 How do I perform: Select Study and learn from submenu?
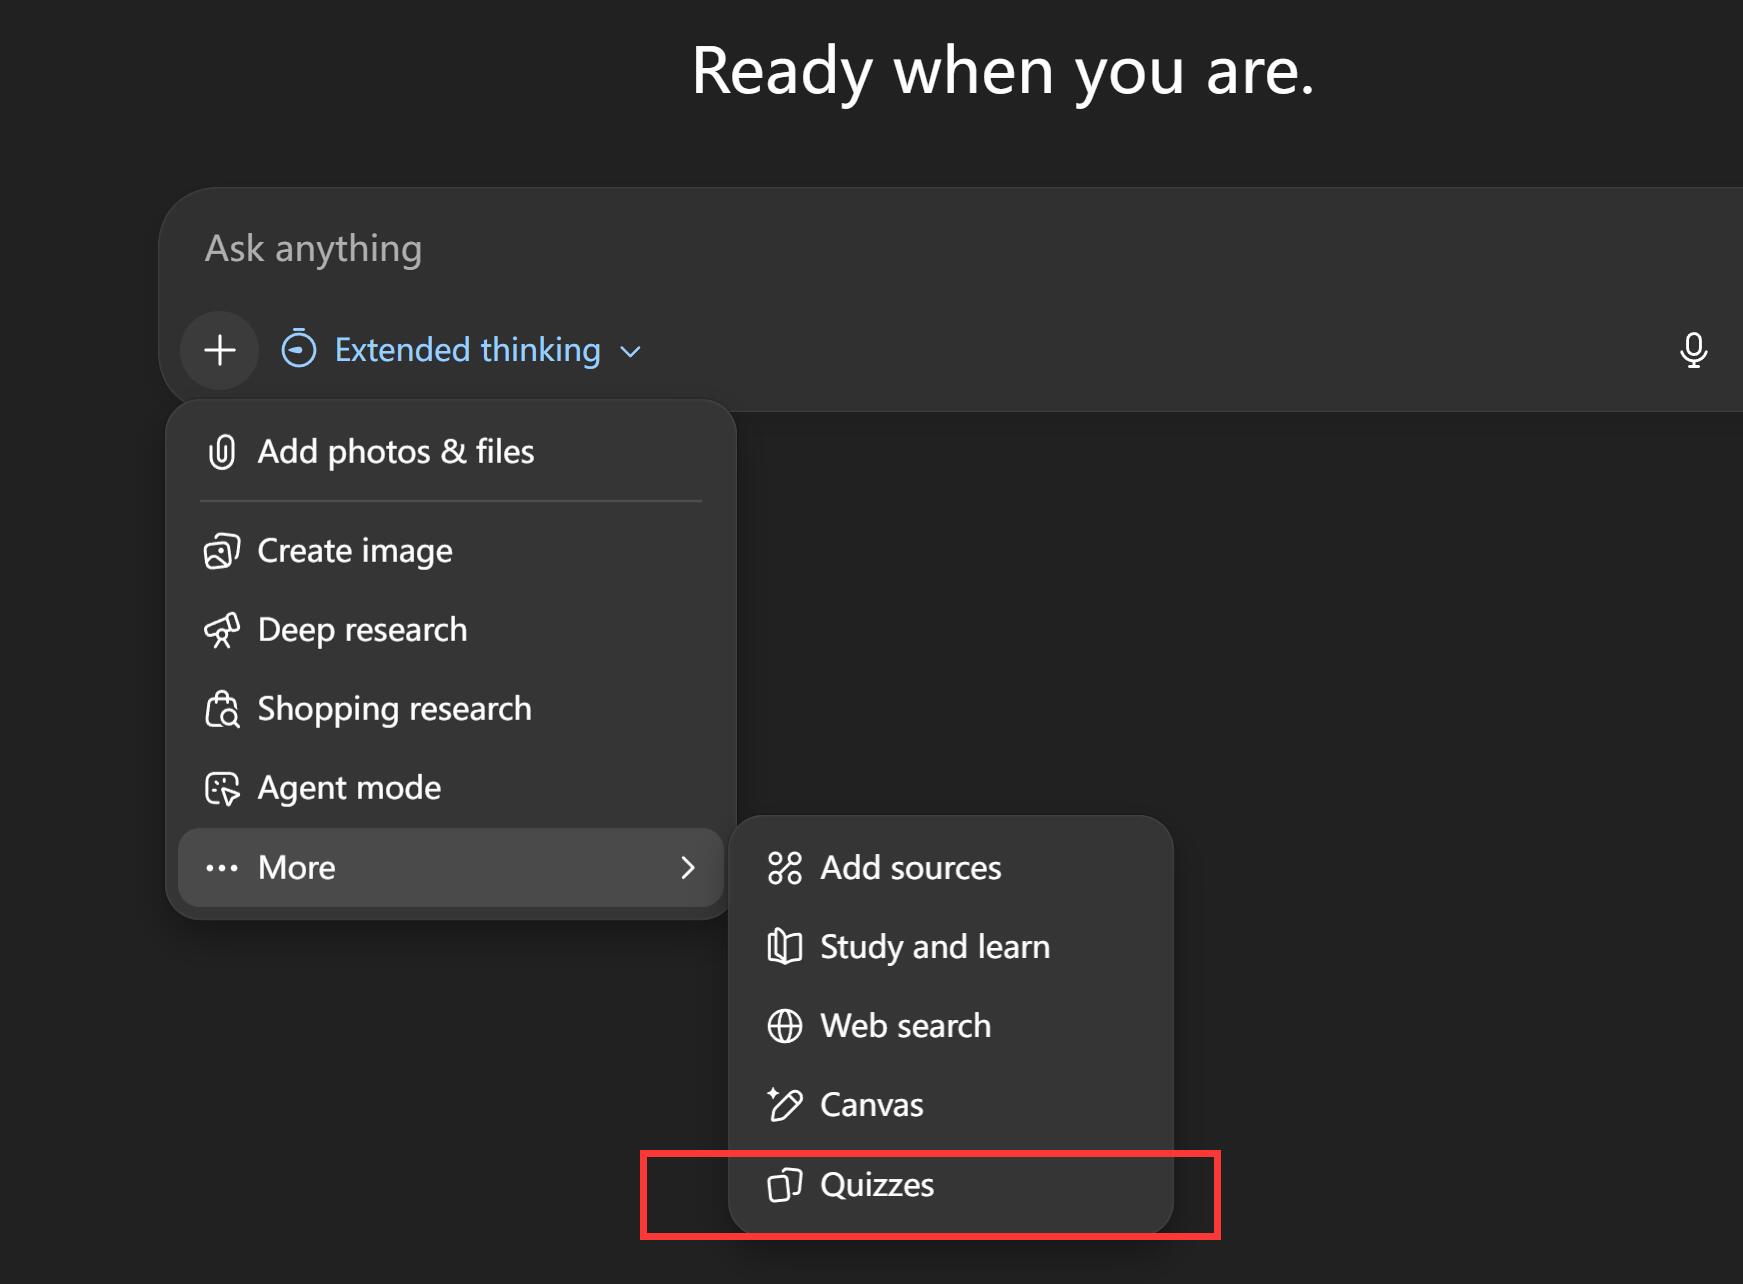click(x=934, y=947)
